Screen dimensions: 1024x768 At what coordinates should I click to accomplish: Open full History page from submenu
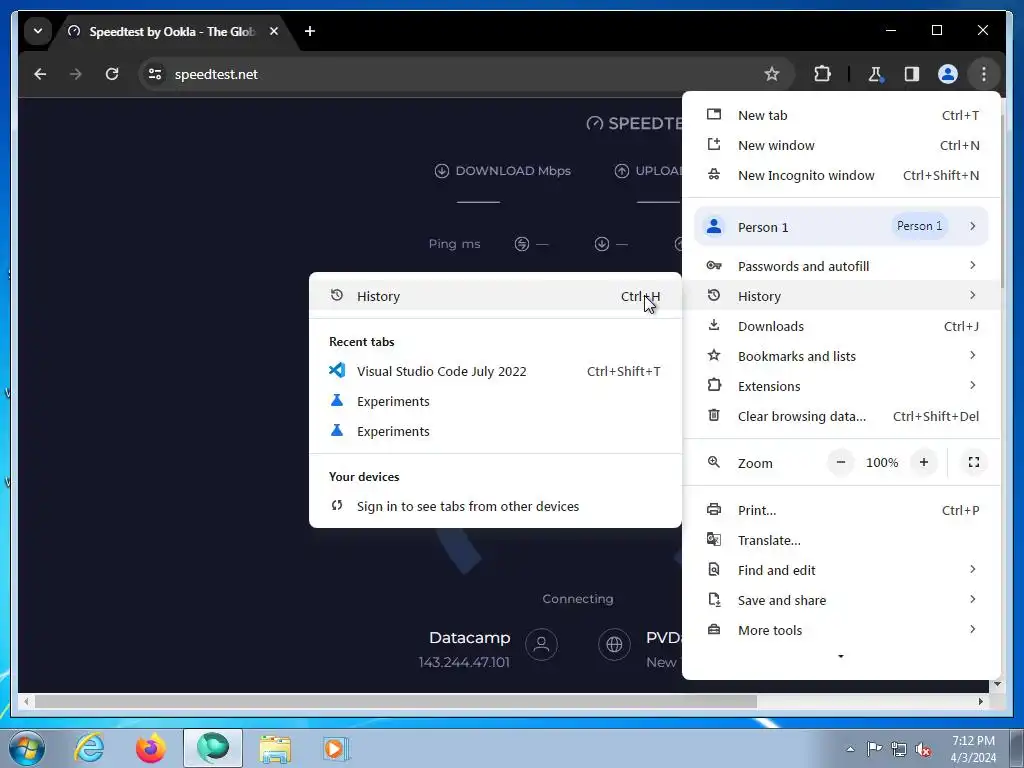pyautogui.click(x=495, y=296)
